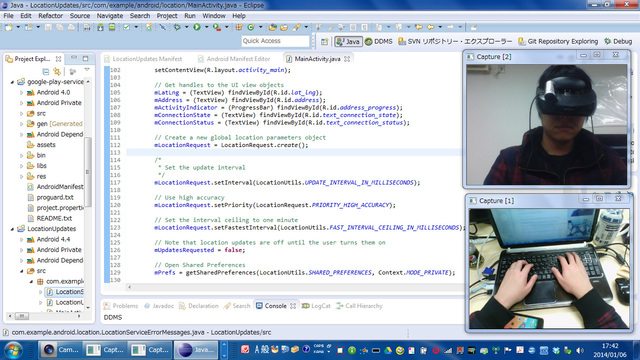Switch to the Java perspective
640x360 pixels.
[x=348, y=41]
